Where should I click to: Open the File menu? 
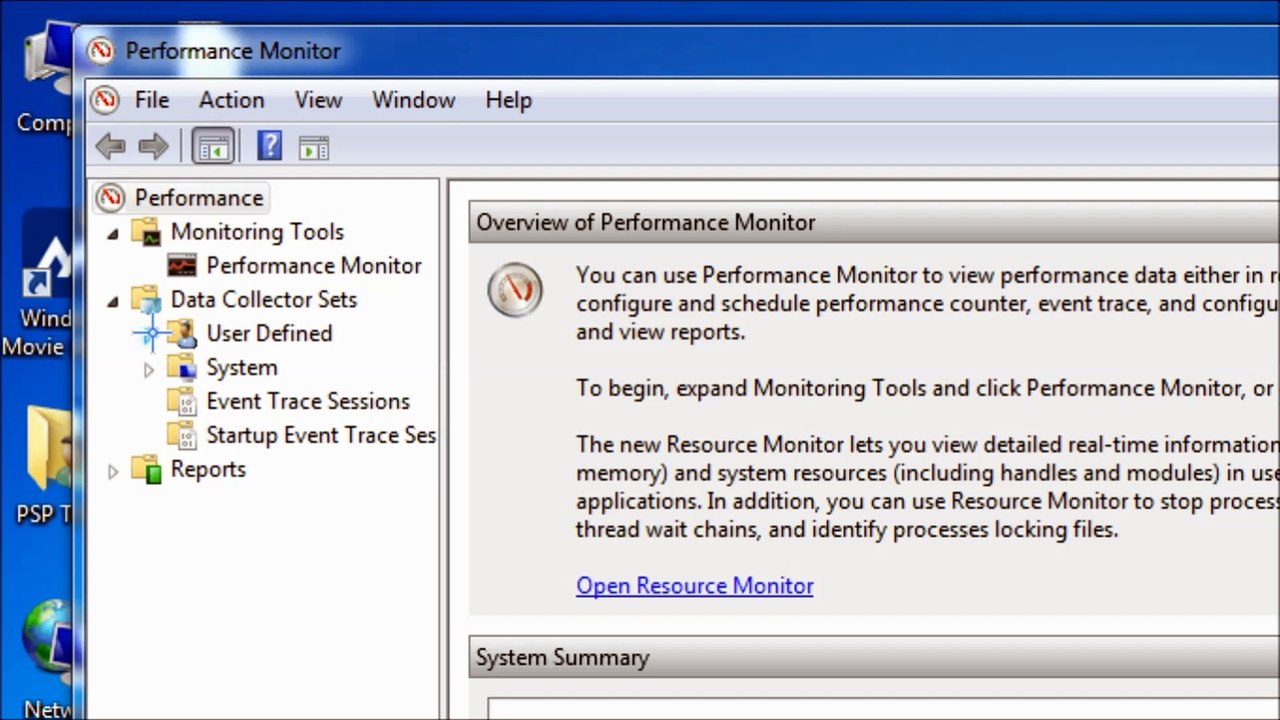pyautogui.click(x=152, y=100)
